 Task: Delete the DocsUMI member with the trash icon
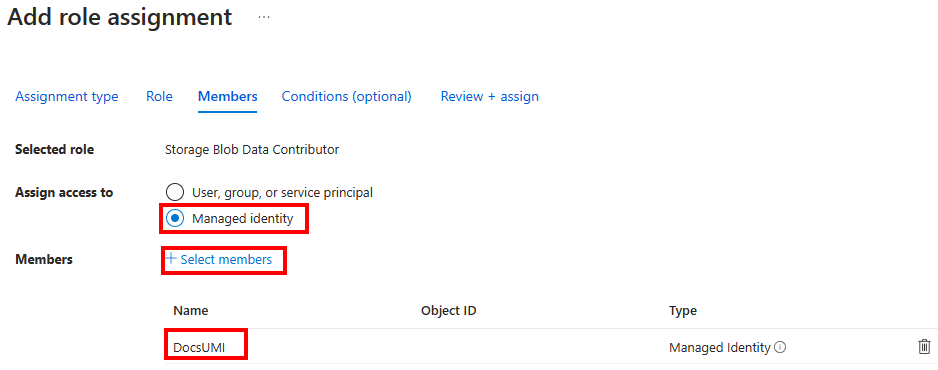[x=924, y=347]
